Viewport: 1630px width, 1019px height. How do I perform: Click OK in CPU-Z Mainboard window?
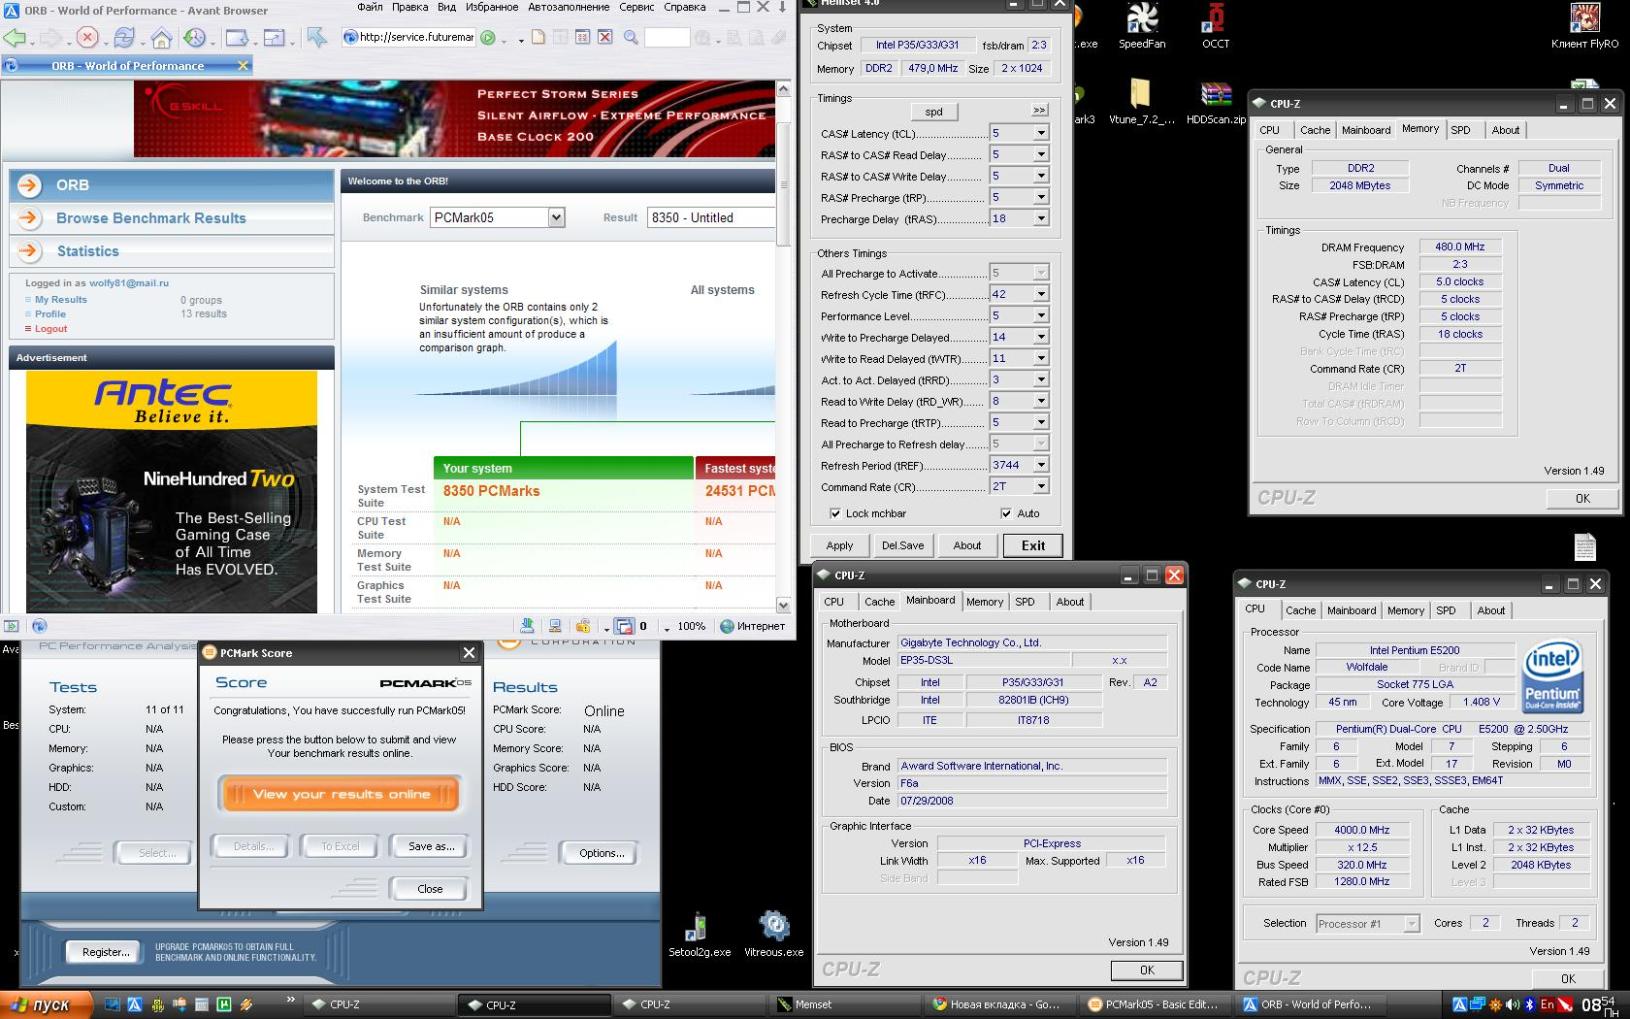coord(1147,970)
